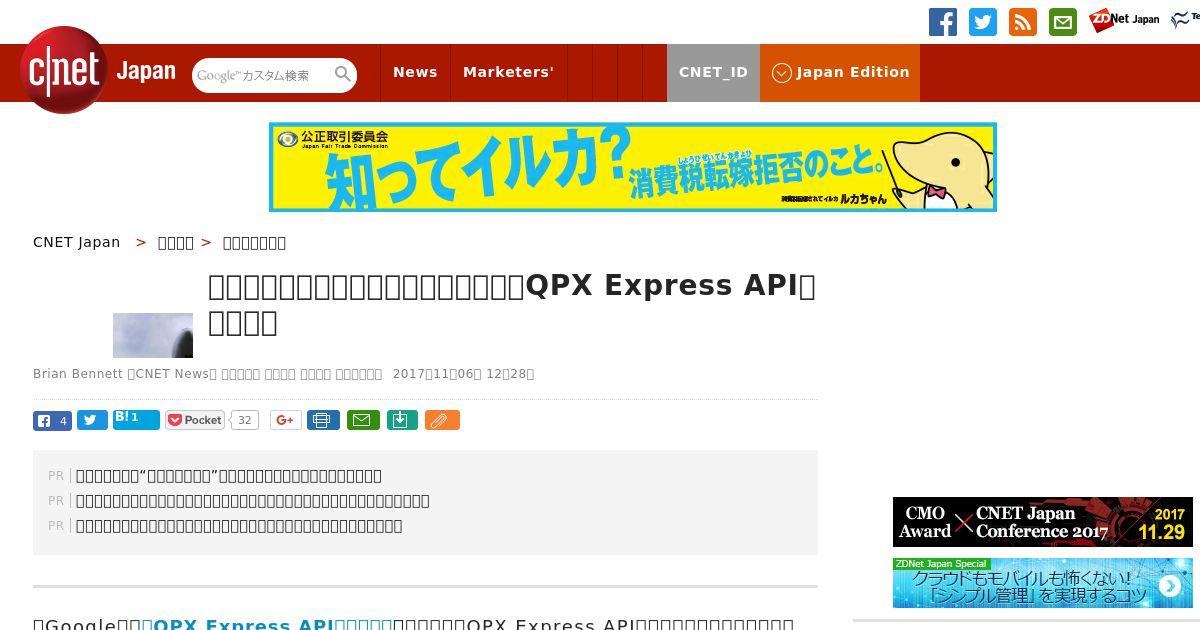This screenshot has height=630, width=1200.
Task: Expand the Japan Edition dropdown
Action: (x=840, y=72)
